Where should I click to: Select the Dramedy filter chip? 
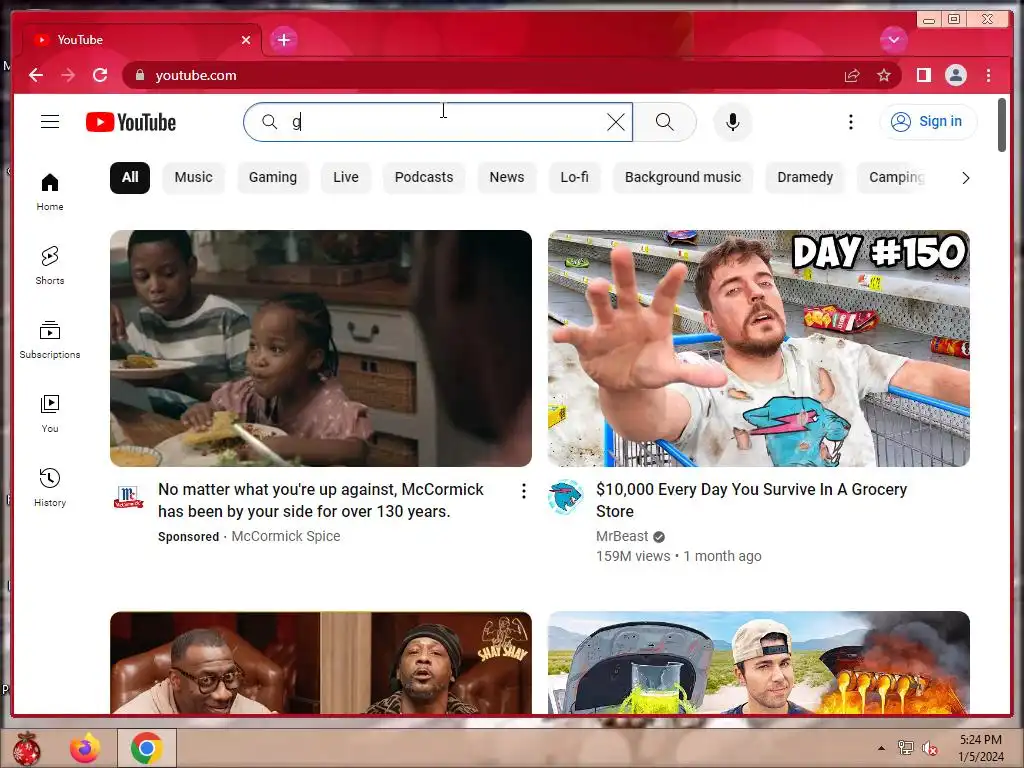tap(805, 178)
